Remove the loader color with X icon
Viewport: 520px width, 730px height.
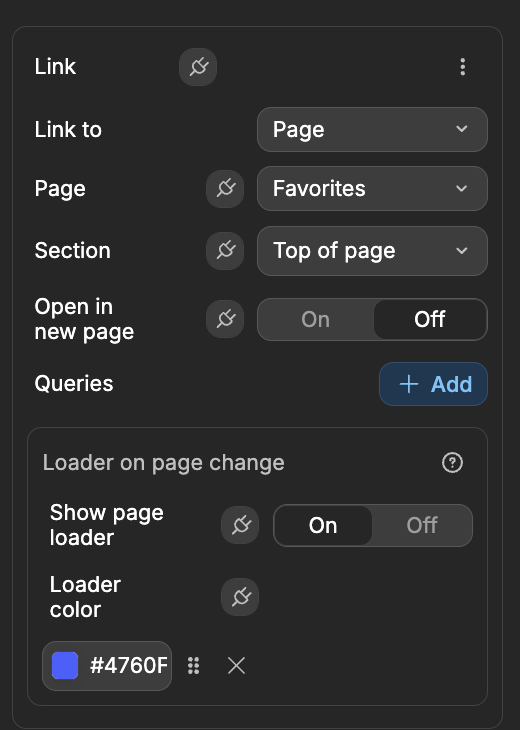click(236, 666)
